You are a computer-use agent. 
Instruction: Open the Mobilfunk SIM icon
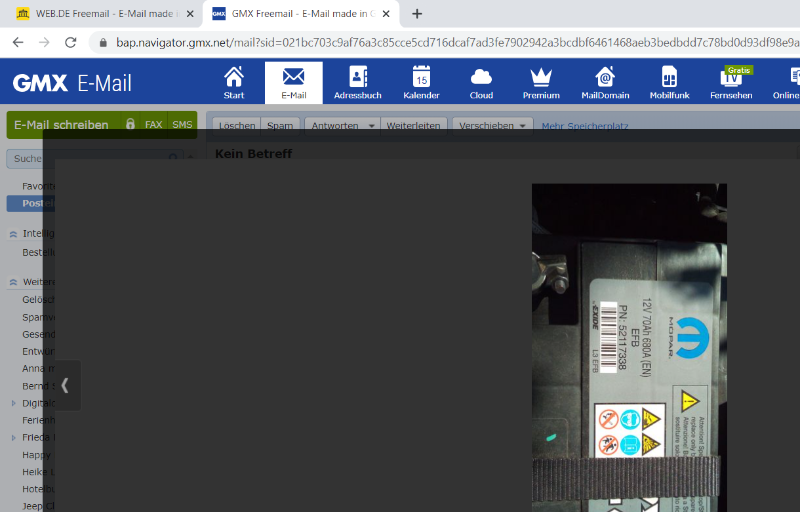click(x=669, y=83)
